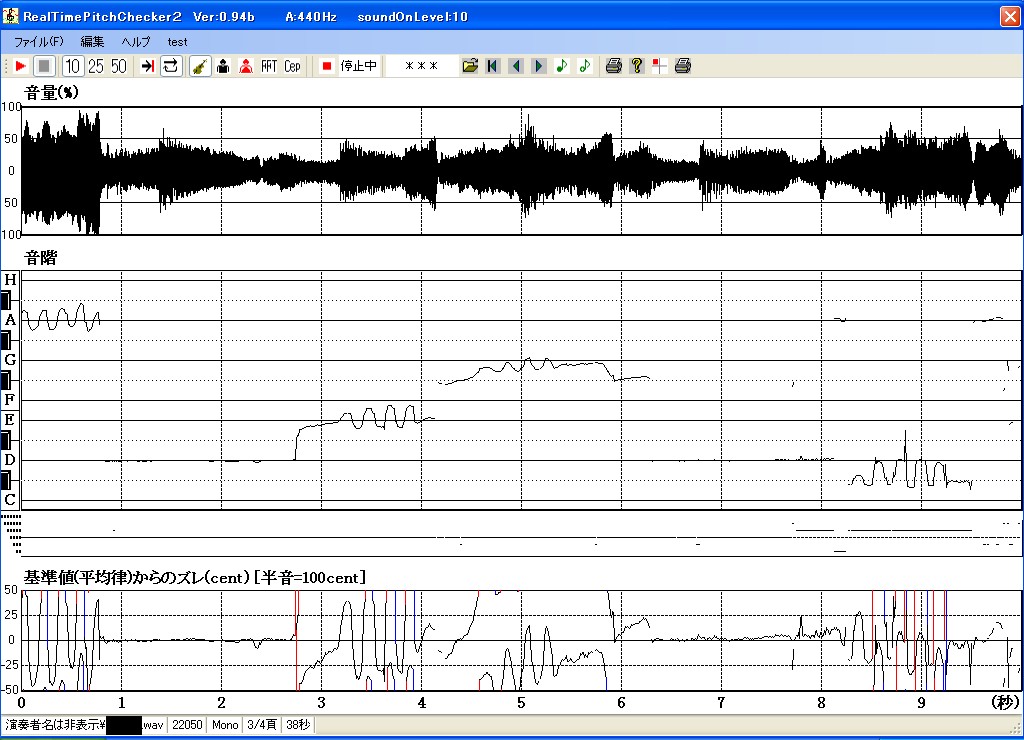The image size is (1024, 740).
Task: Click the gray stop button
Action: [x=44, y=66]
